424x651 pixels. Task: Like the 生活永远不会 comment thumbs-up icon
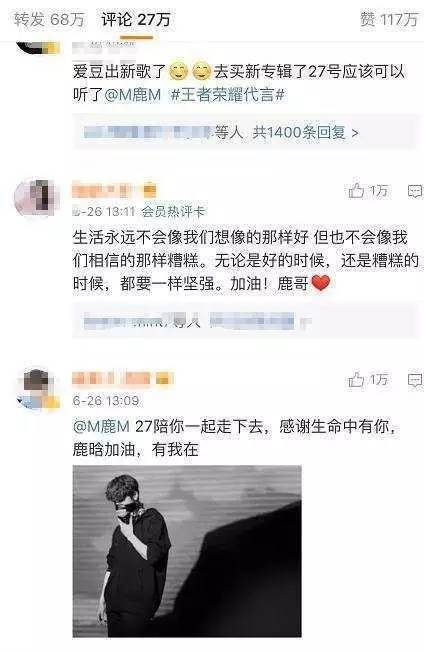point(356,191)
